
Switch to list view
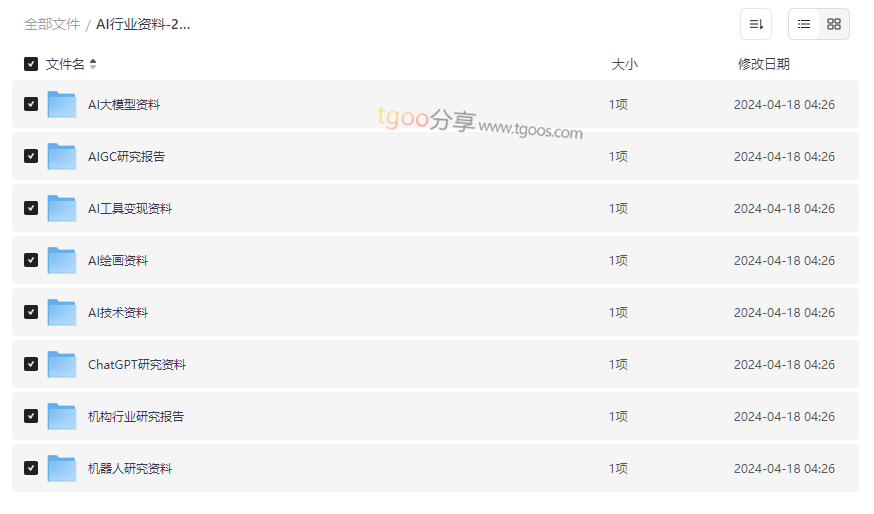tap(804, 24)
